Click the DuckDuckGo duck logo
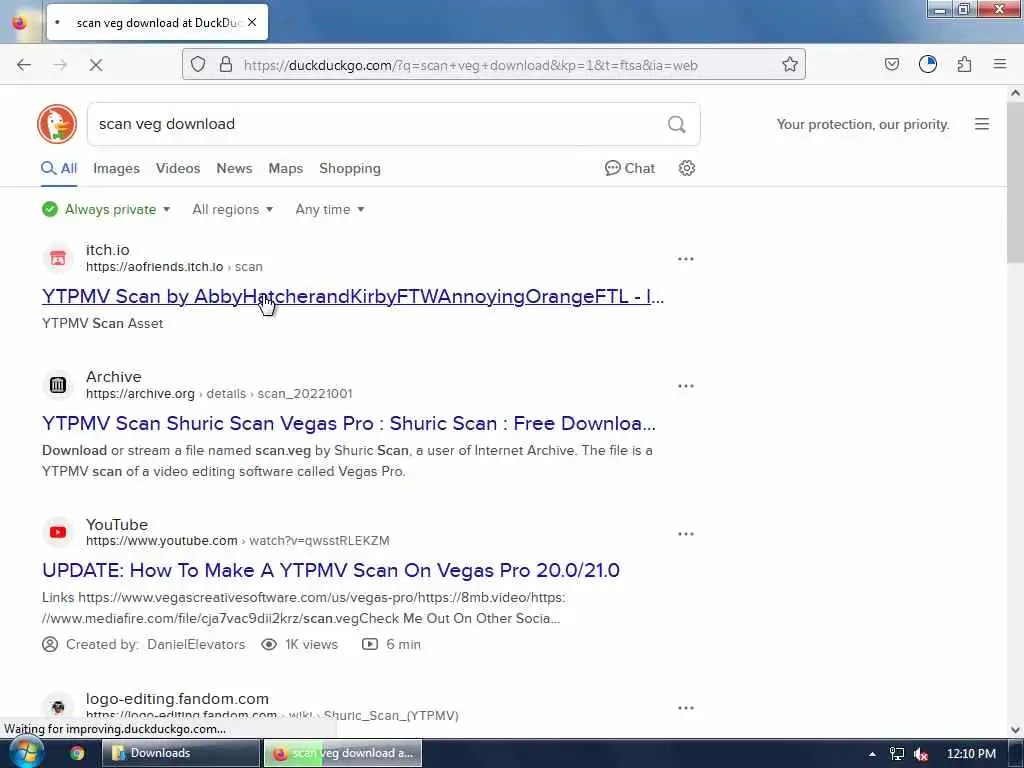This screenshot has width=1024, height=768. [57, 123]
